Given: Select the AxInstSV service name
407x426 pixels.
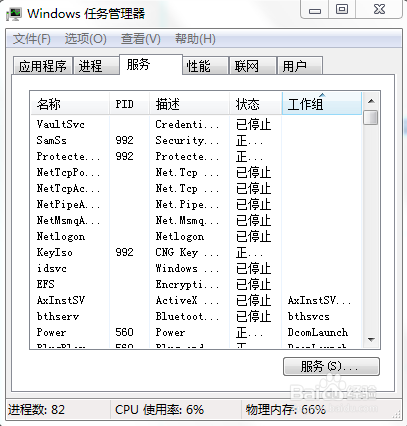Looking at the screenshot, I should [x=61, y=300].
